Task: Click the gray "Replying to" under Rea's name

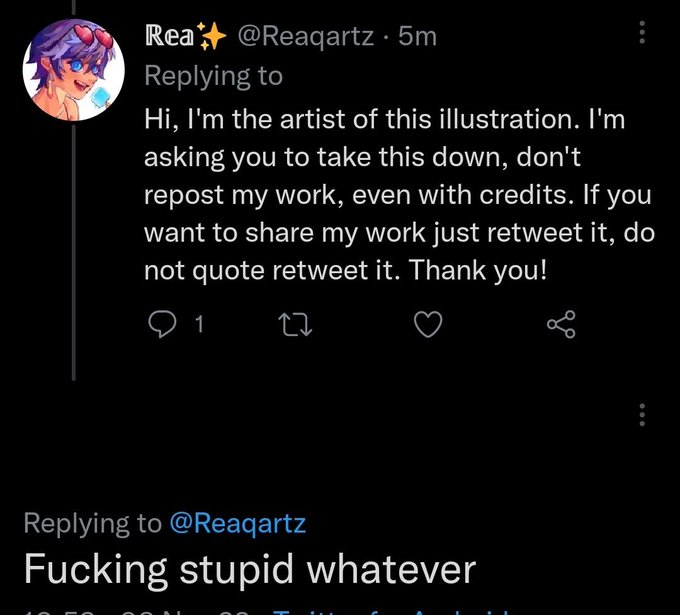Action: coord(213,76)
